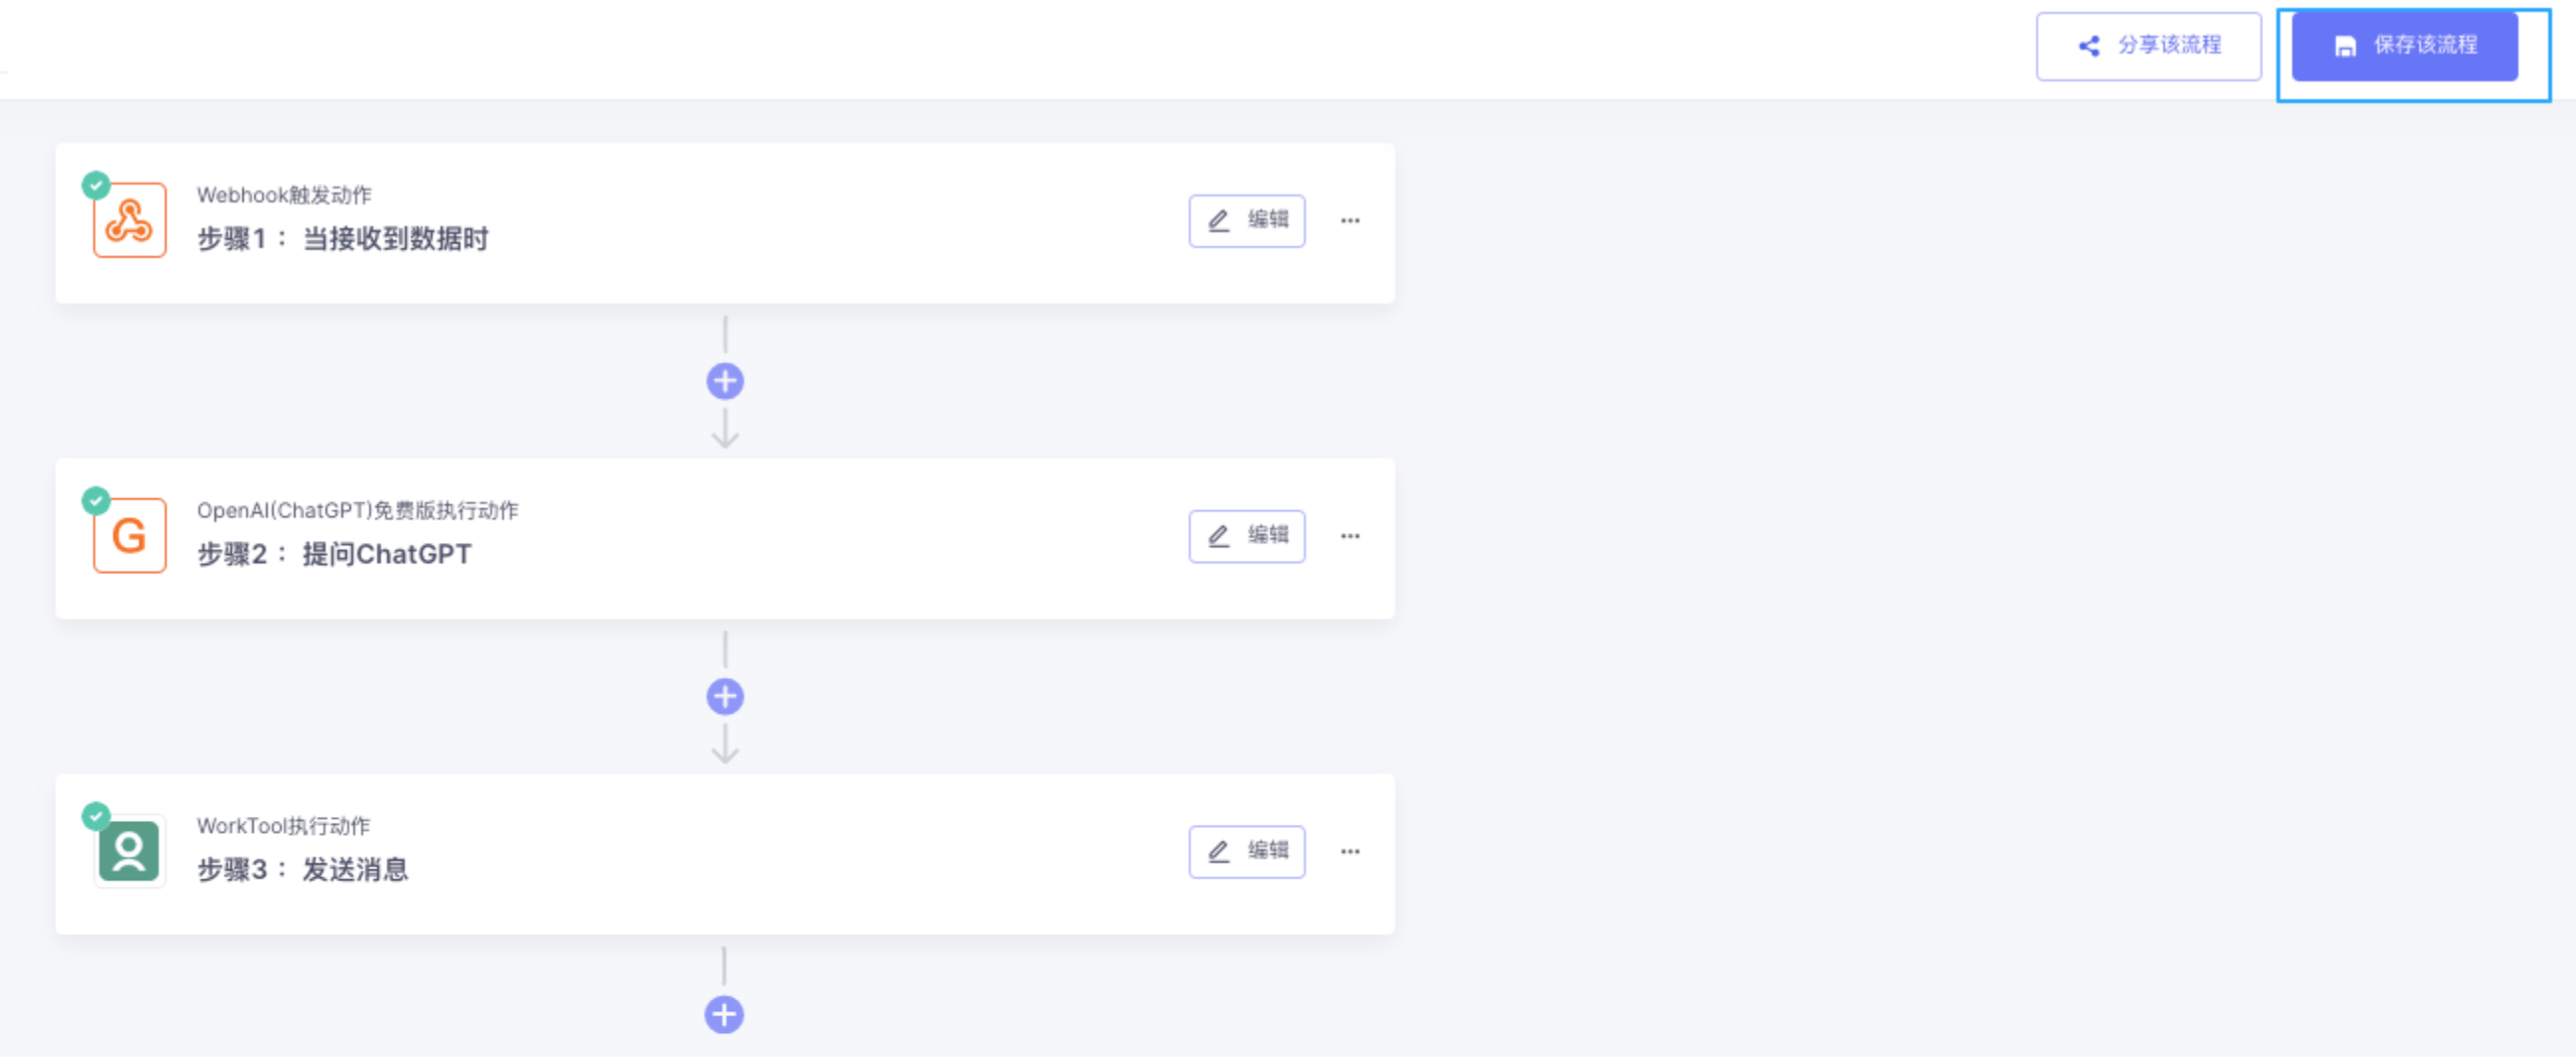
Task: Open more options for Webhook step 1
Action: (x=1350, y=221)
